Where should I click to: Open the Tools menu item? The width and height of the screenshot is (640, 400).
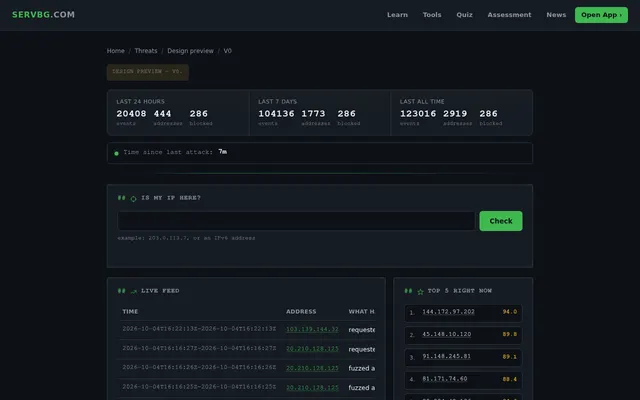pos(432,15)
